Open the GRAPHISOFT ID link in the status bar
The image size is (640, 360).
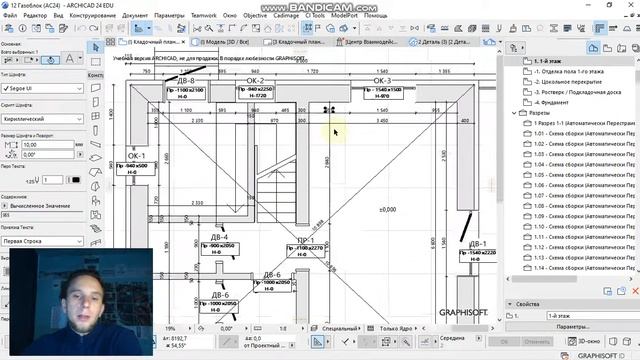point(601,356)
